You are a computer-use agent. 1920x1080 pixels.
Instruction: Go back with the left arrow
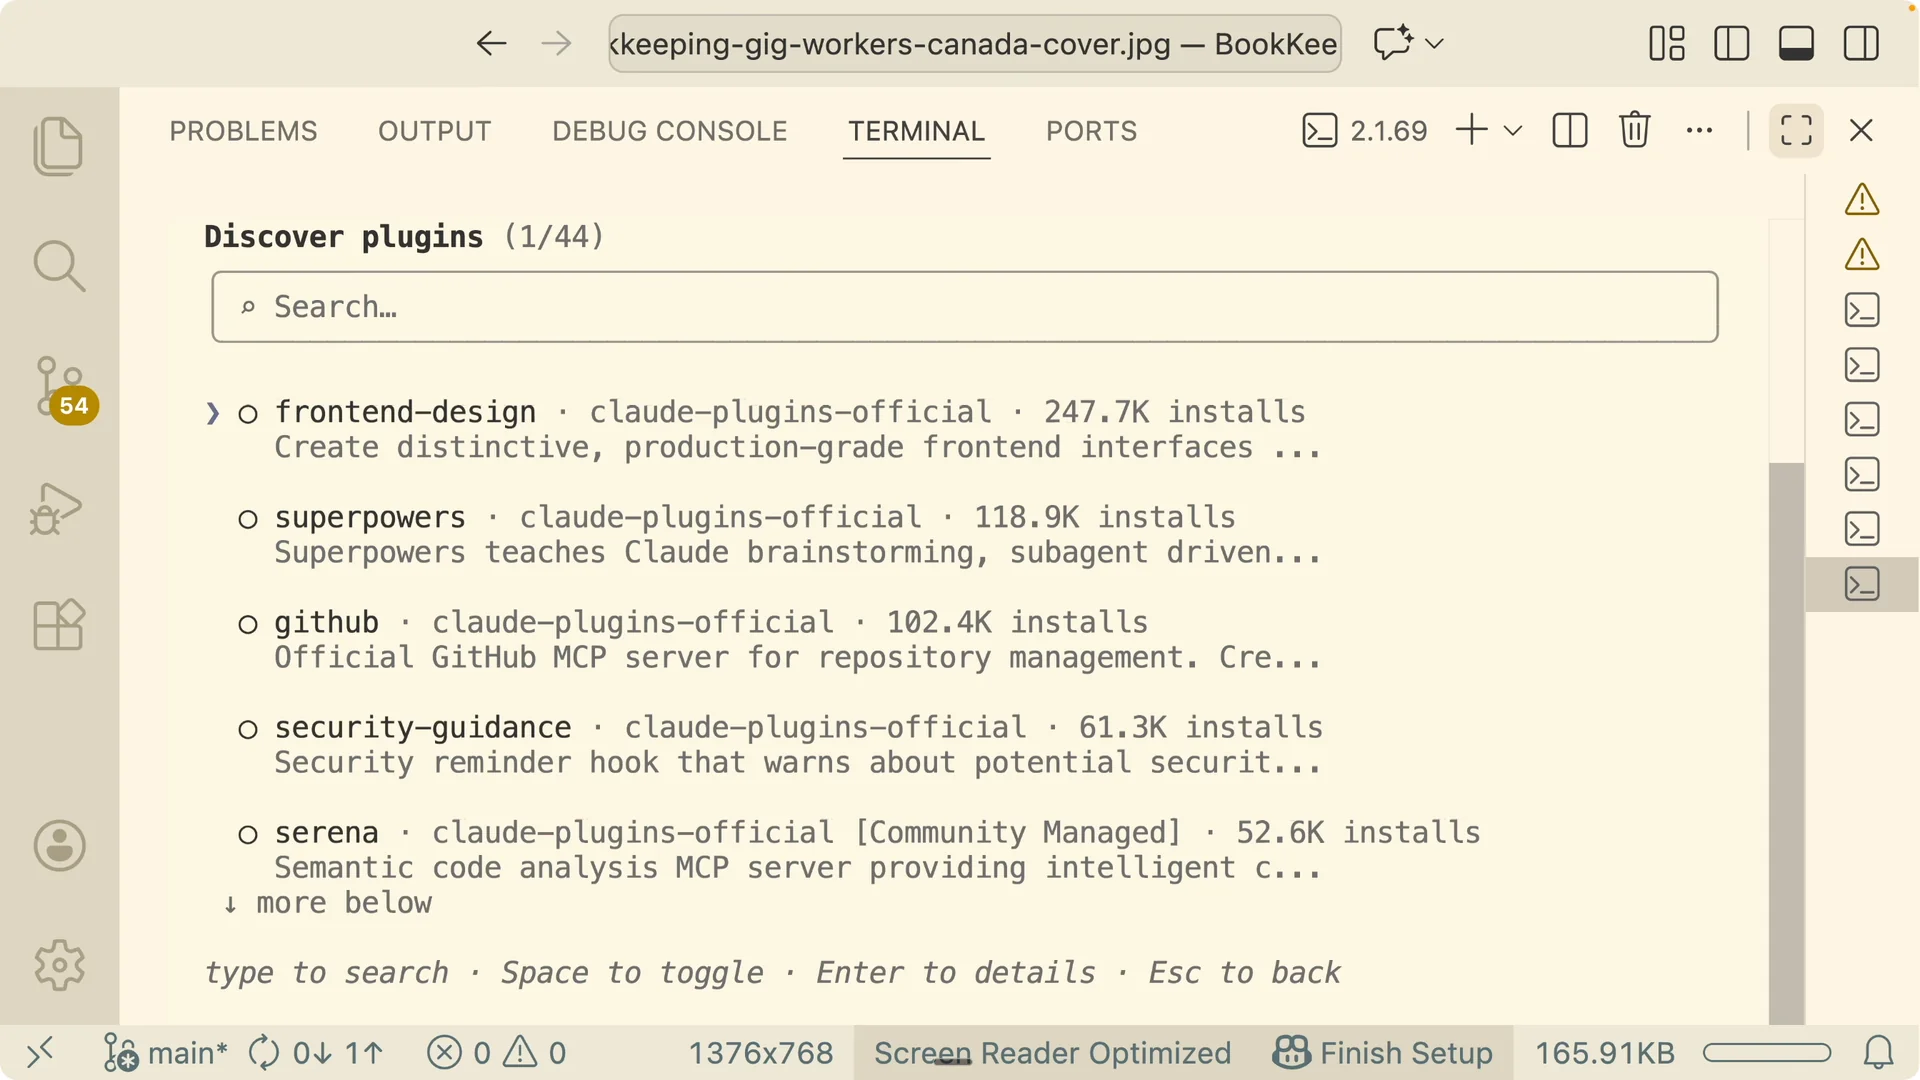click(x=491, y=43)
